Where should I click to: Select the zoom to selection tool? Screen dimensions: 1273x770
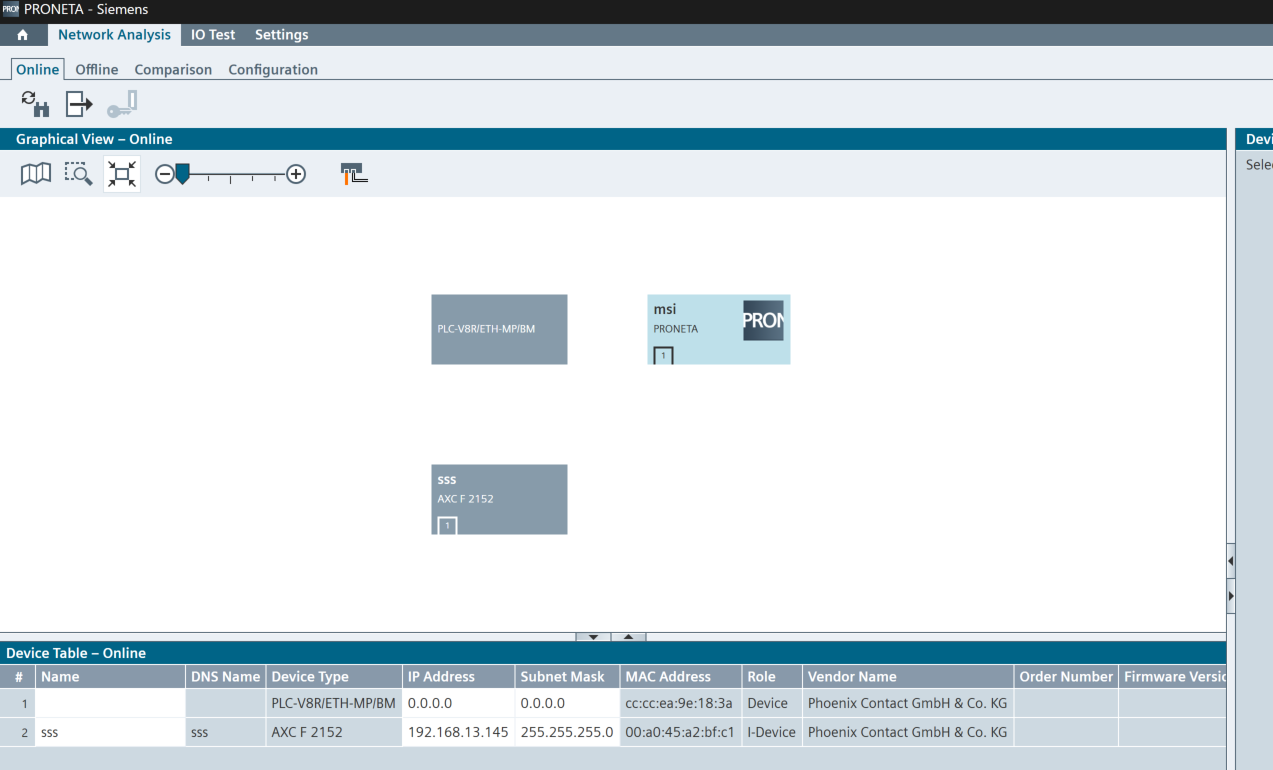click(78, 174)
